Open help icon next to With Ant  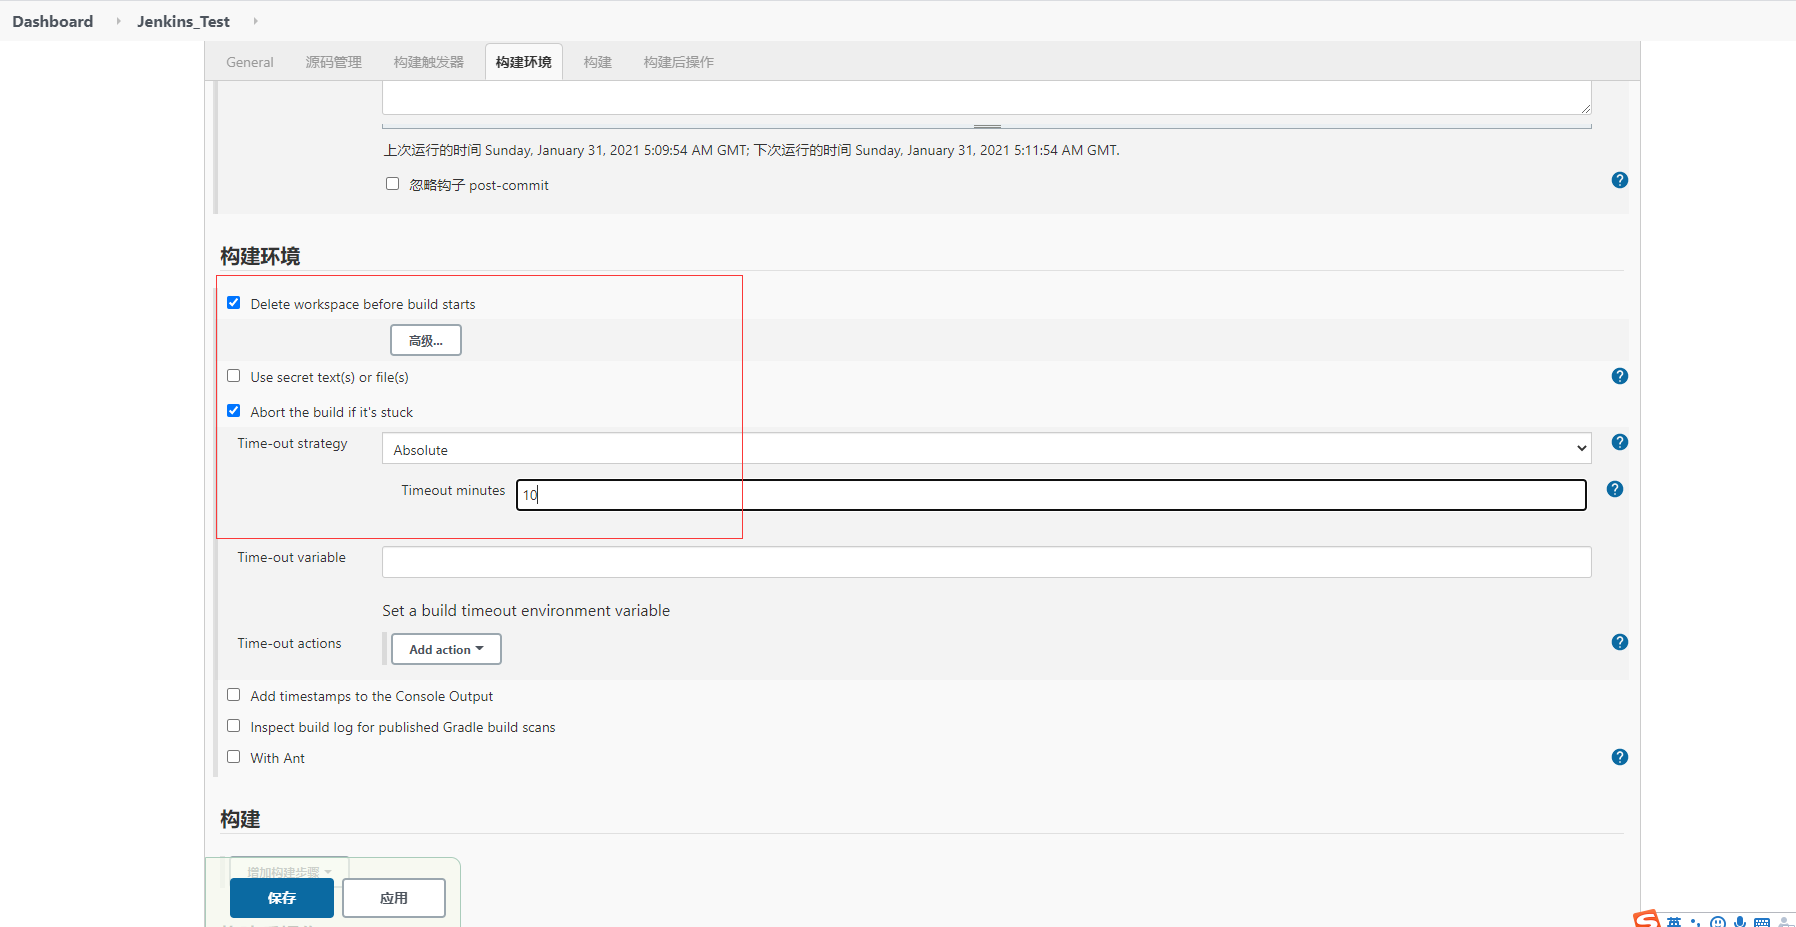pos(1620,757)
